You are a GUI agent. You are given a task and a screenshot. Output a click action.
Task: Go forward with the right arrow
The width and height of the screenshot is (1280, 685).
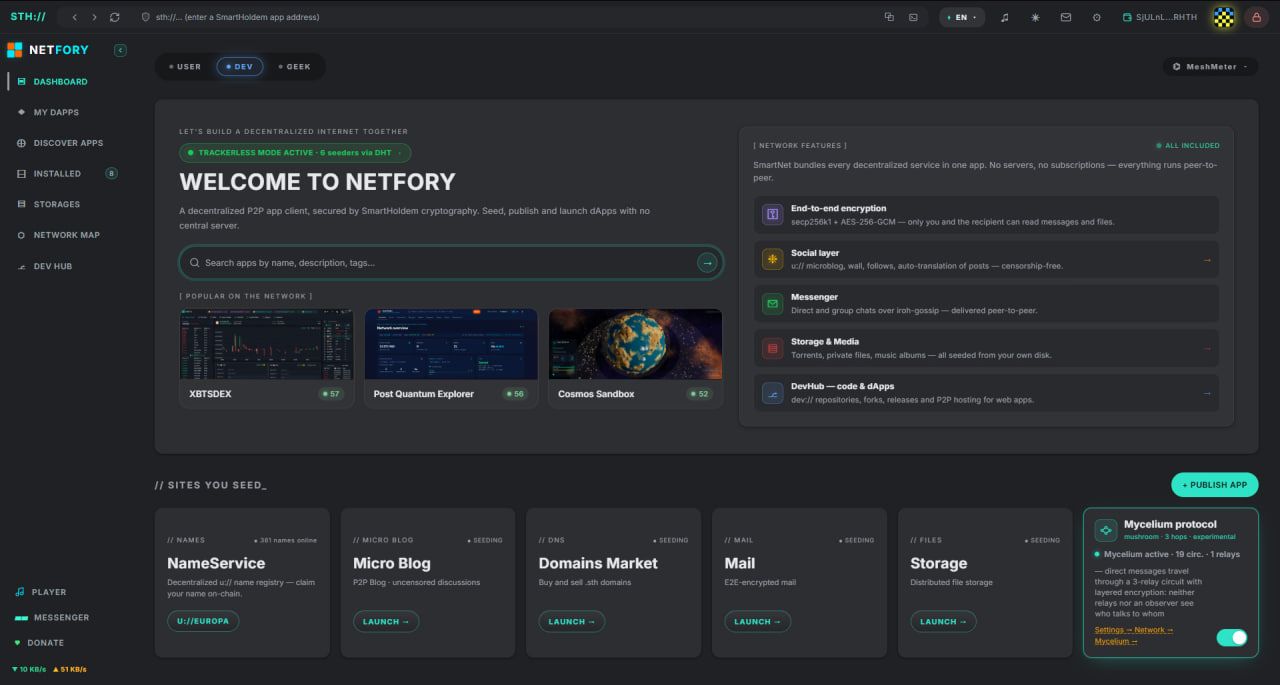point(95,17)
